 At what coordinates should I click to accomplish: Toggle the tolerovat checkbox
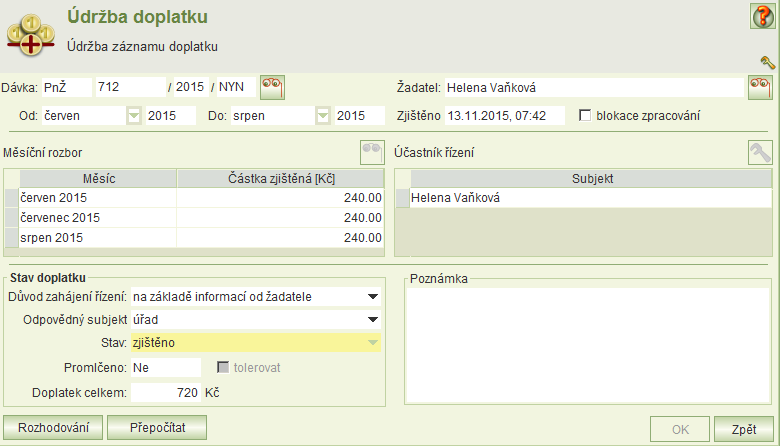223,367
